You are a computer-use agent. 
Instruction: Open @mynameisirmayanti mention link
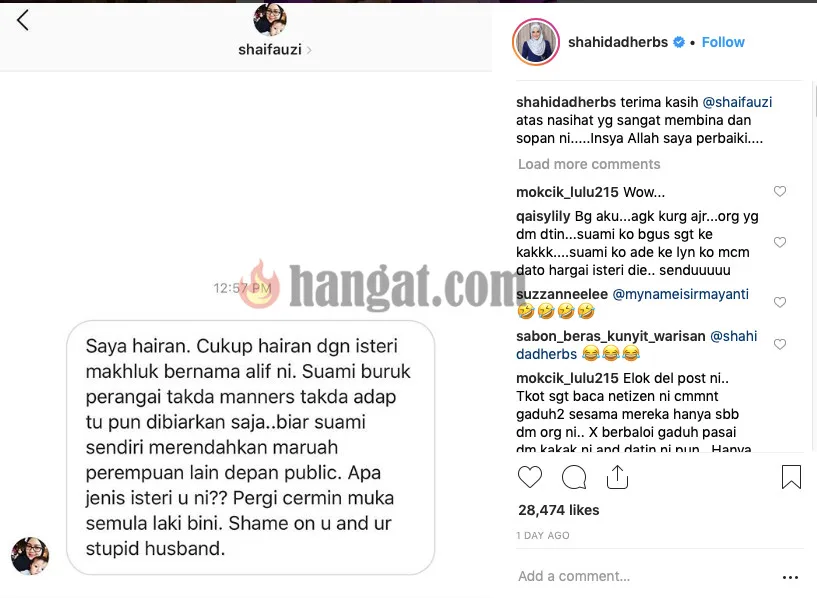(x=680, y=294)
